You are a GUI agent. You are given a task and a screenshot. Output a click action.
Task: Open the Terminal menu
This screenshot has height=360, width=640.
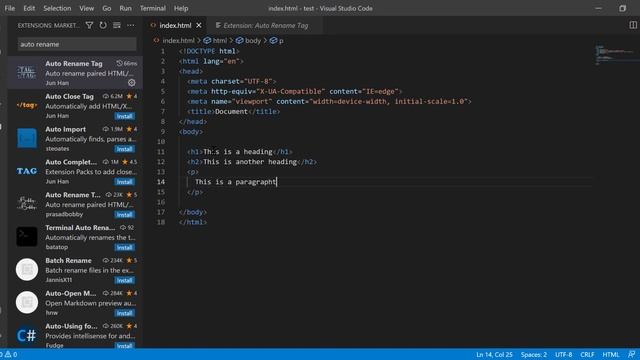[x=153, y=8]
